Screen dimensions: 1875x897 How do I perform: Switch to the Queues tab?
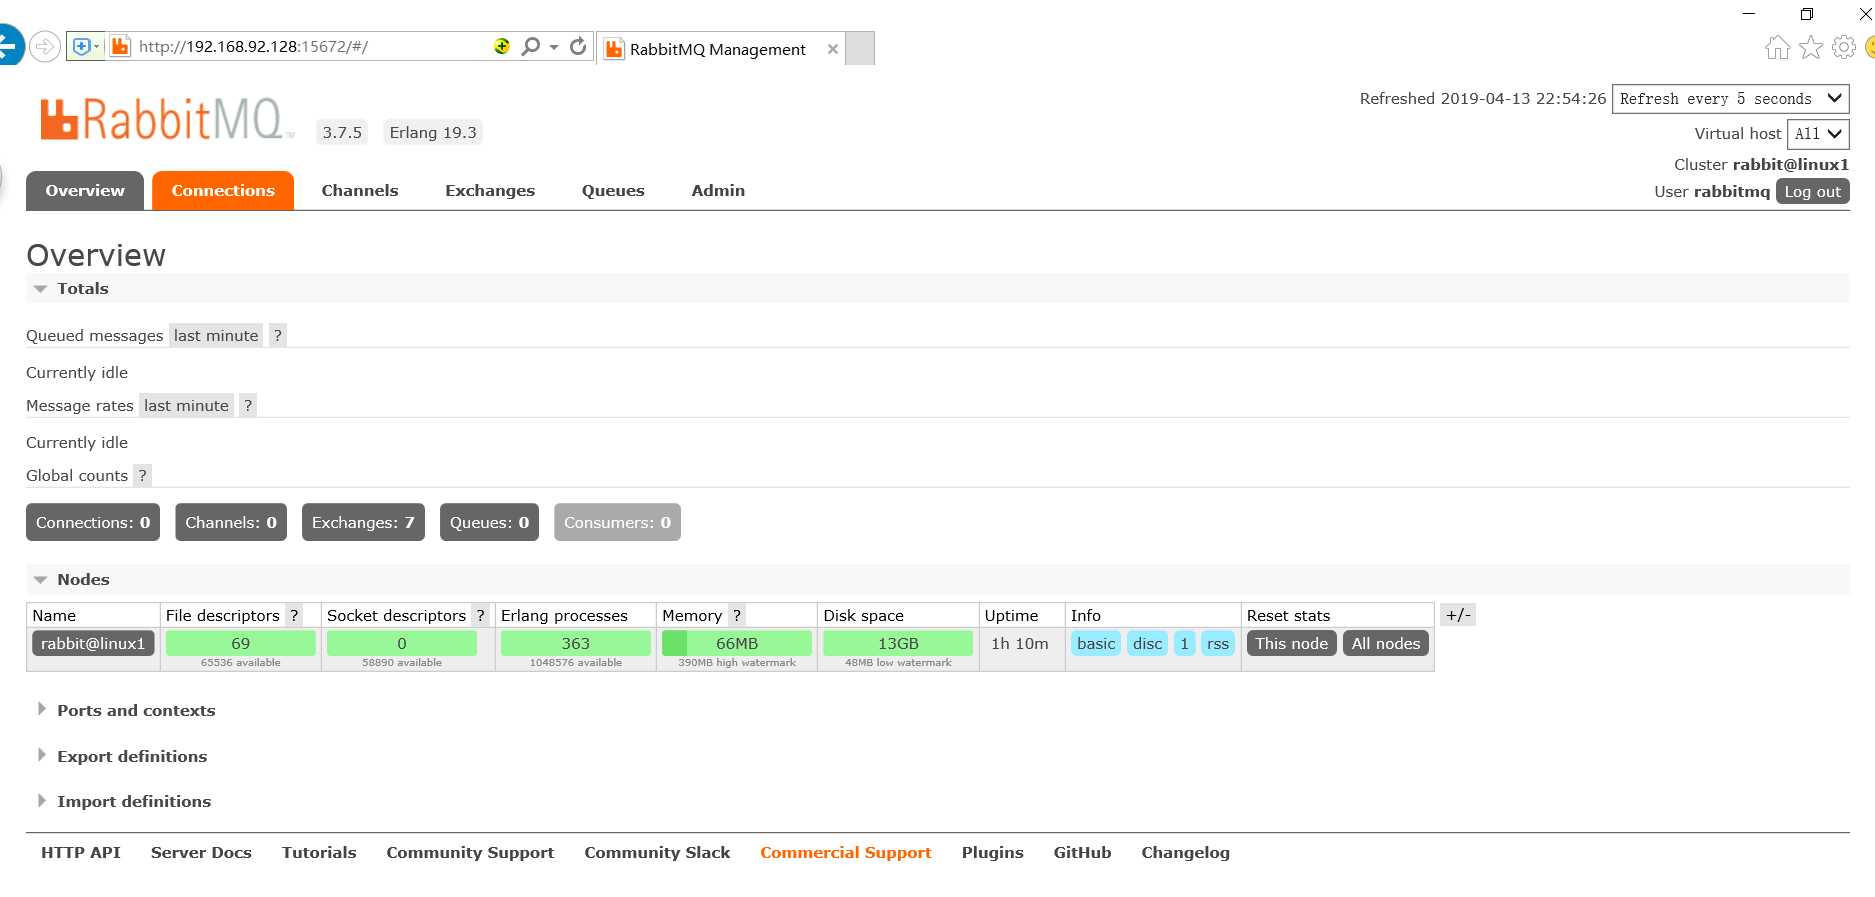click(613, 191)
